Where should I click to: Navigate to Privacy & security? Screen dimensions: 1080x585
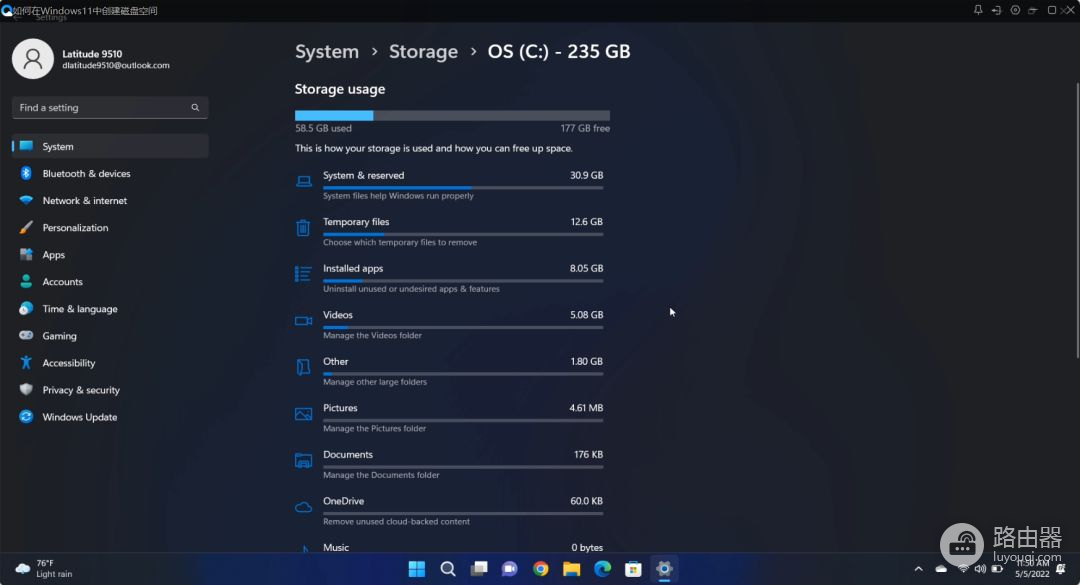(x=80, y=390)
